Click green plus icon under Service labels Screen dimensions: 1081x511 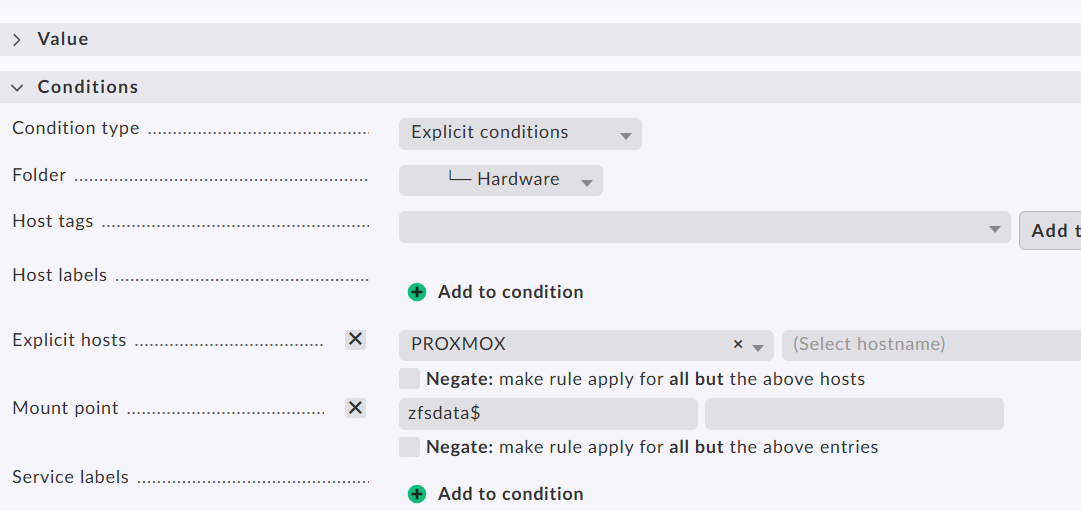(417, 494)
